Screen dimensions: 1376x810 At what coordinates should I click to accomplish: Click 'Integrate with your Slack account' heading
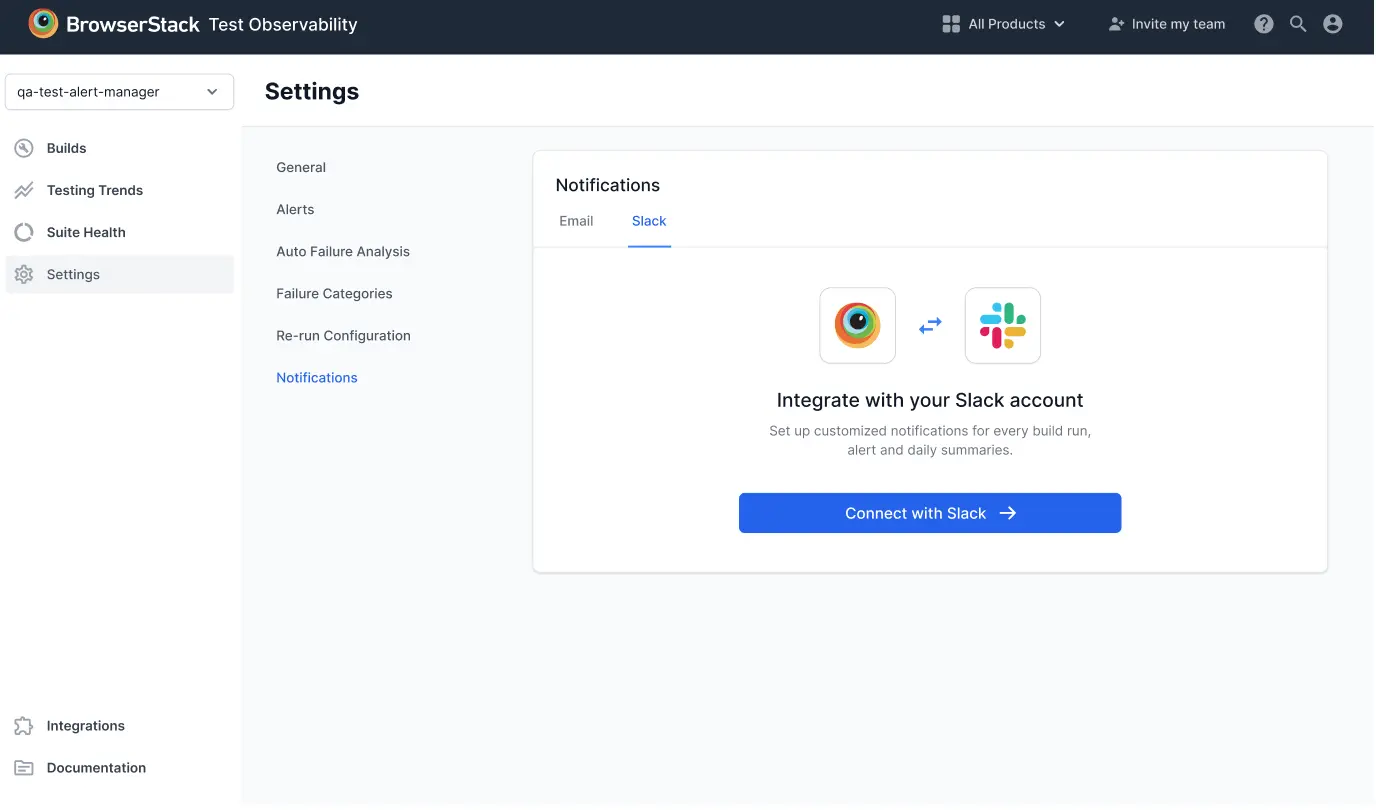(930, 400)
